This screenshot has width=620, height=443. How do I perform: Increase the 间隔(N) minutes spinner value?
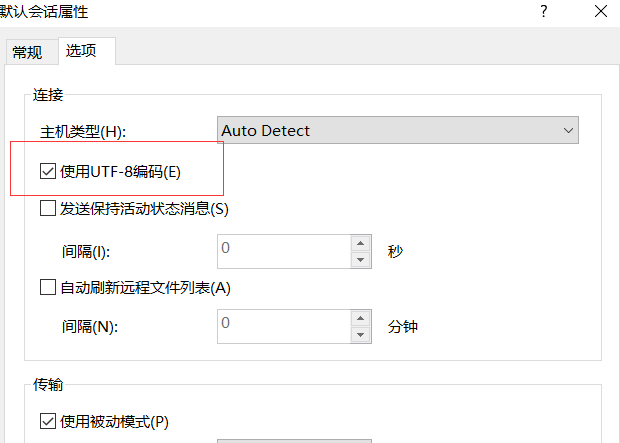[361, 318]
